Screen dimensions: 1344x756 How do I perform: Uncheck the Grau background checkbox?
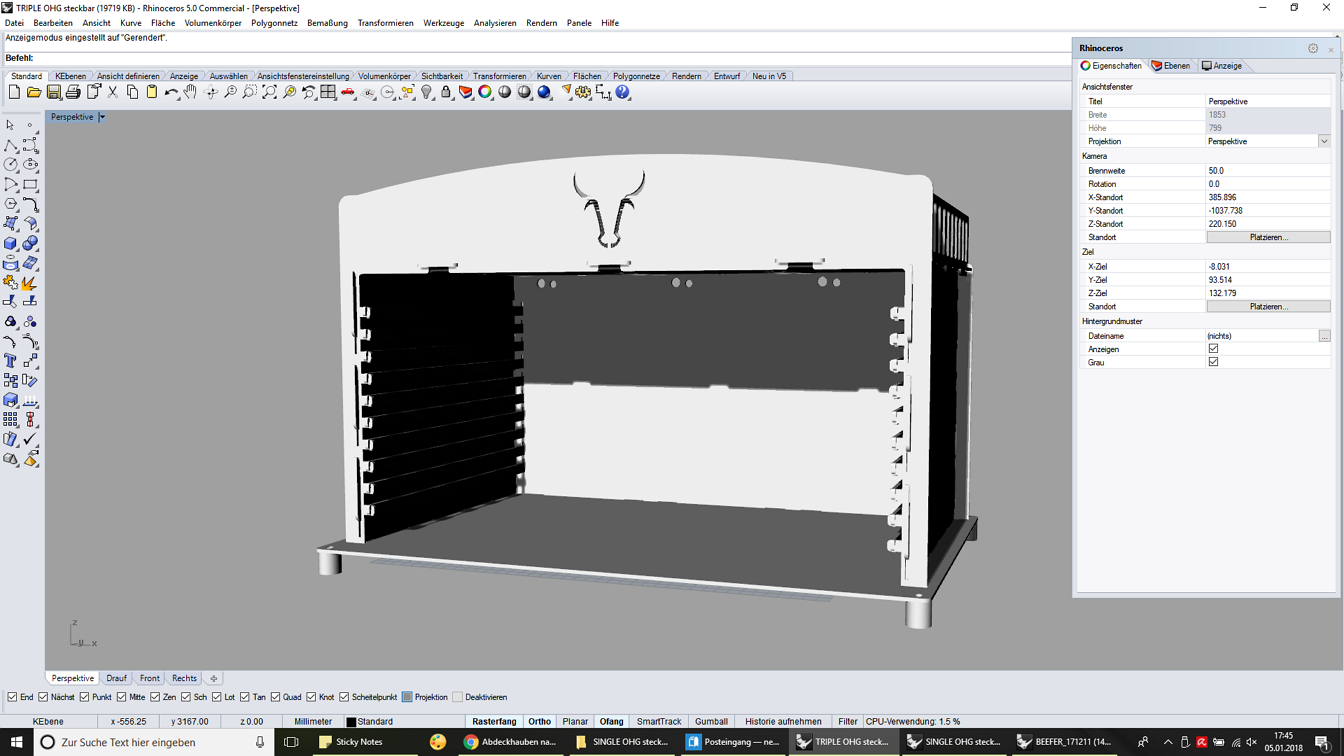(x=1213, y=362)
